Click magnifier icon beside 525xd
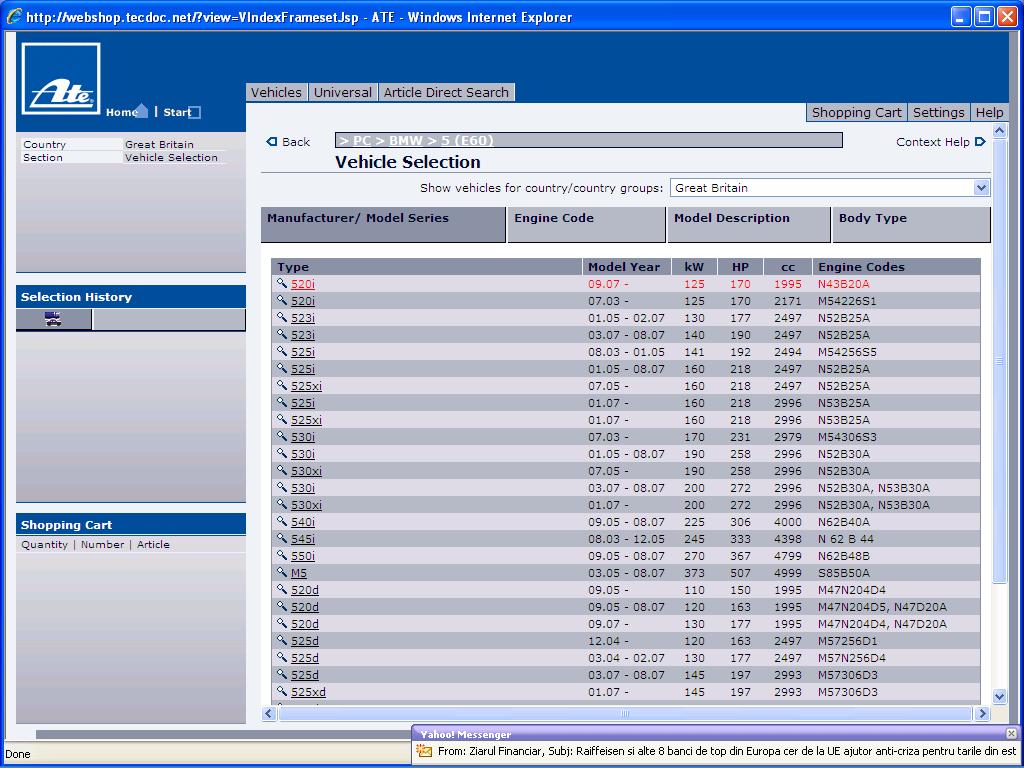Screen dimensions: 1024x768 click(281, 691)
